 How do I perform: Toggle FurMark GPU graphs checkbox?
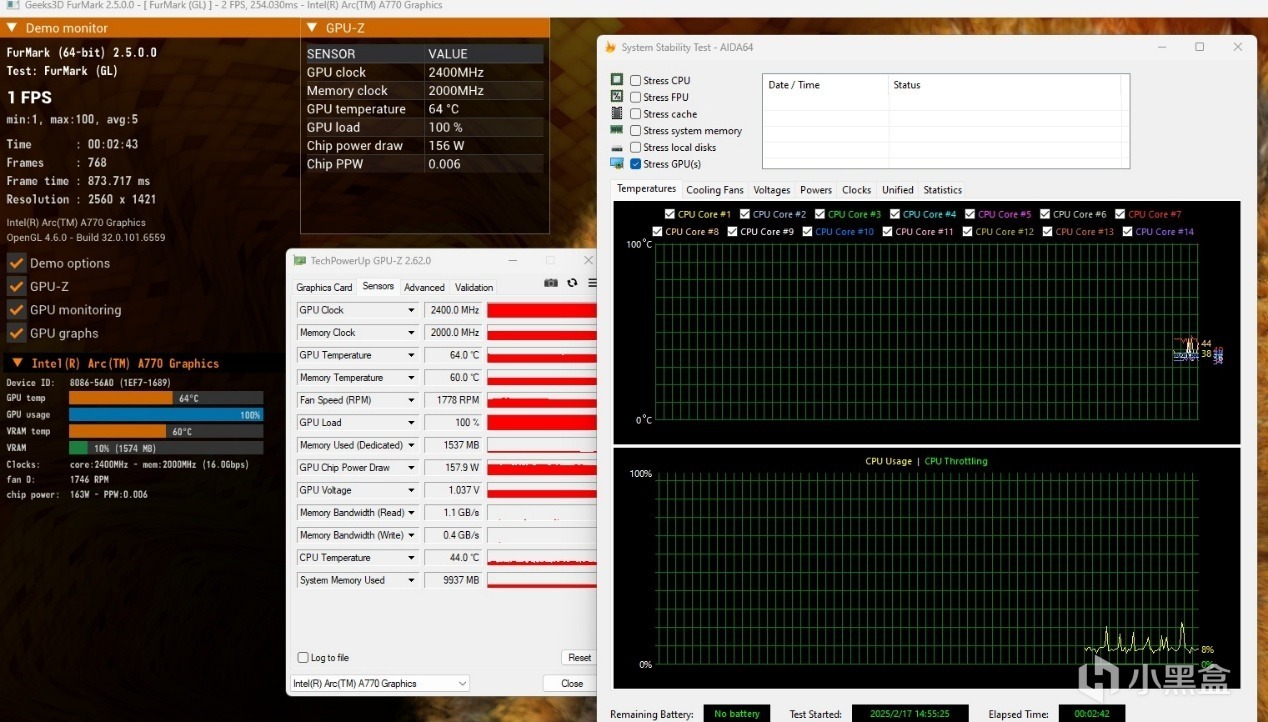pyautogui.click(x=16, y=333)
